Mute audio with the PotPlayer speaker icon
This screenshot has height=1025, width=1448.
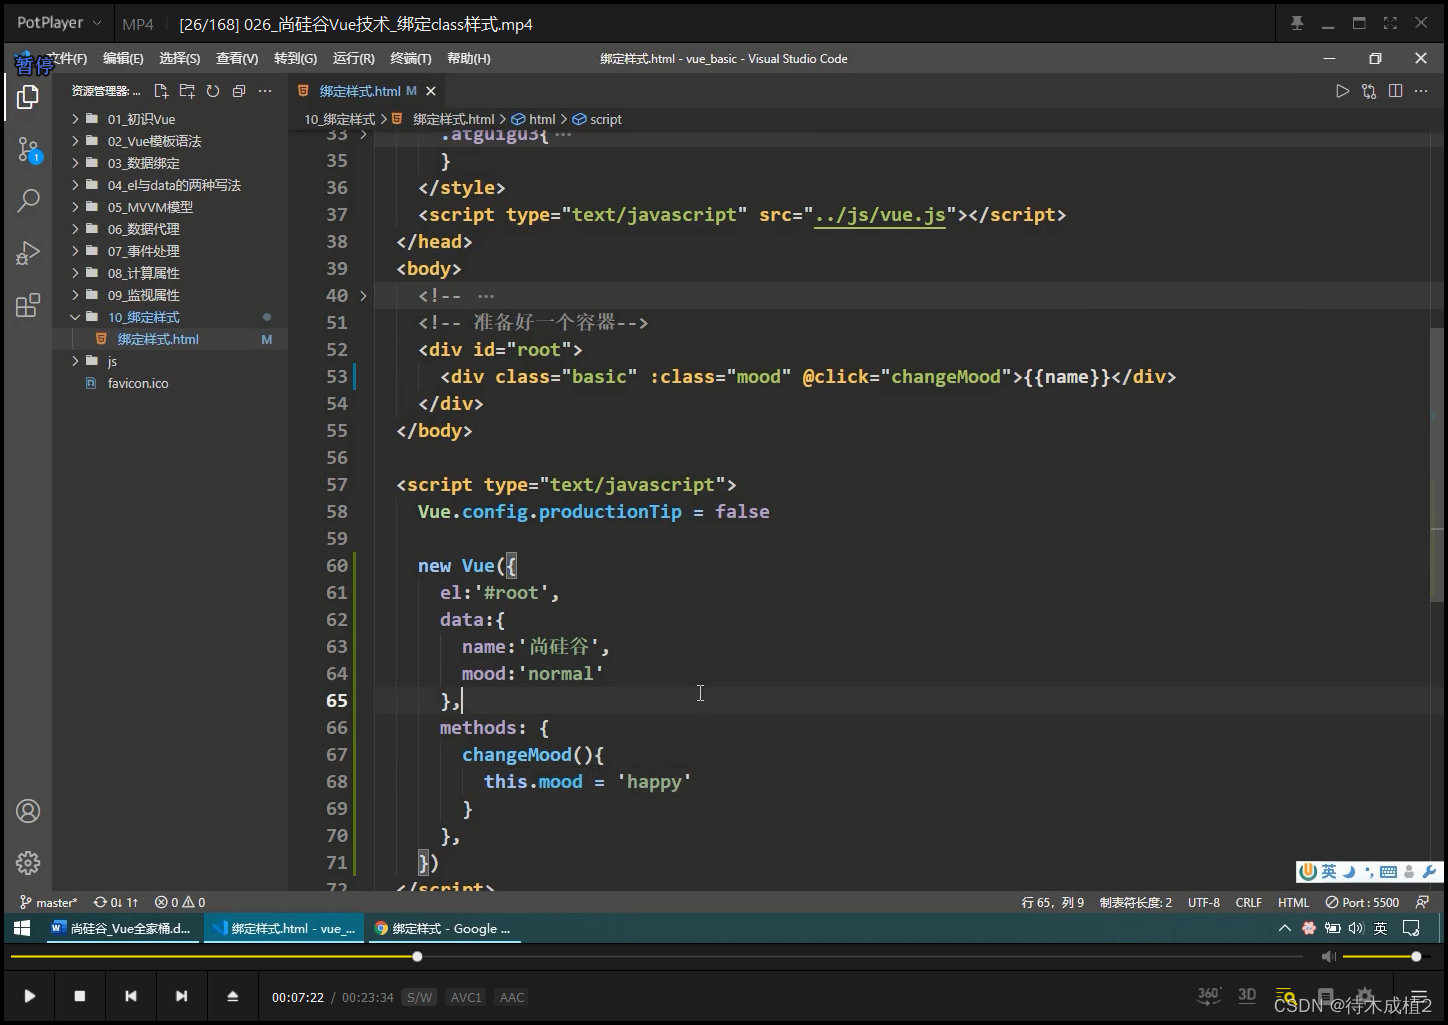tap(1328, 957)
